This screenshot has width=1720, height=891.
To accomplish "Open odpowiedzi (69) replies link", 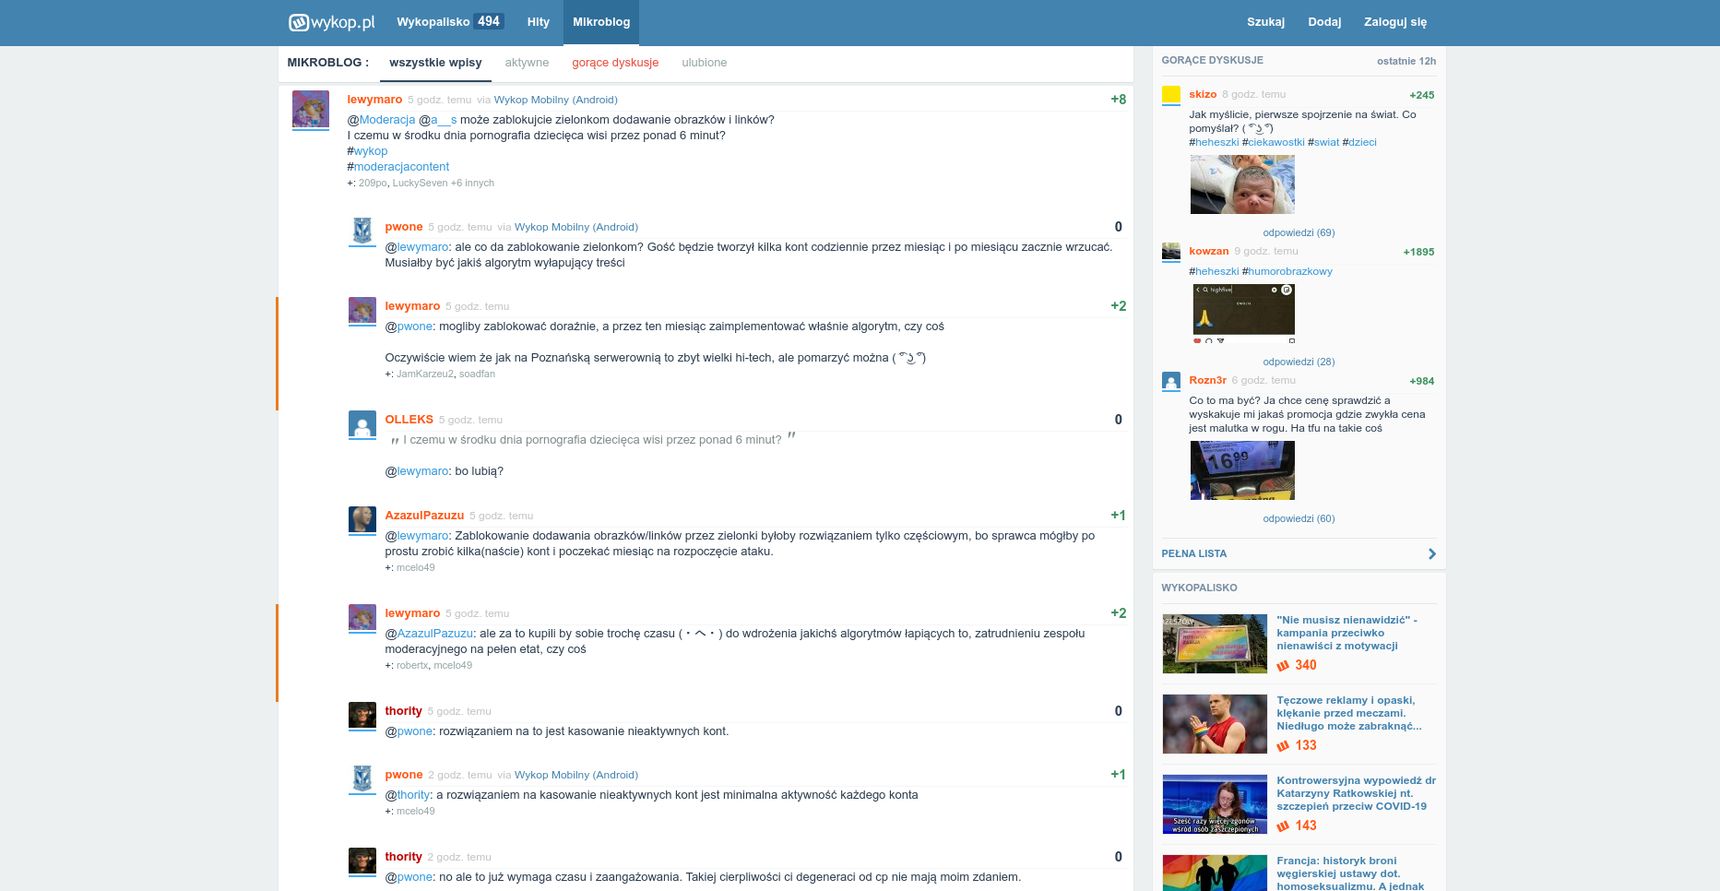I will (x=1298, y=233).
